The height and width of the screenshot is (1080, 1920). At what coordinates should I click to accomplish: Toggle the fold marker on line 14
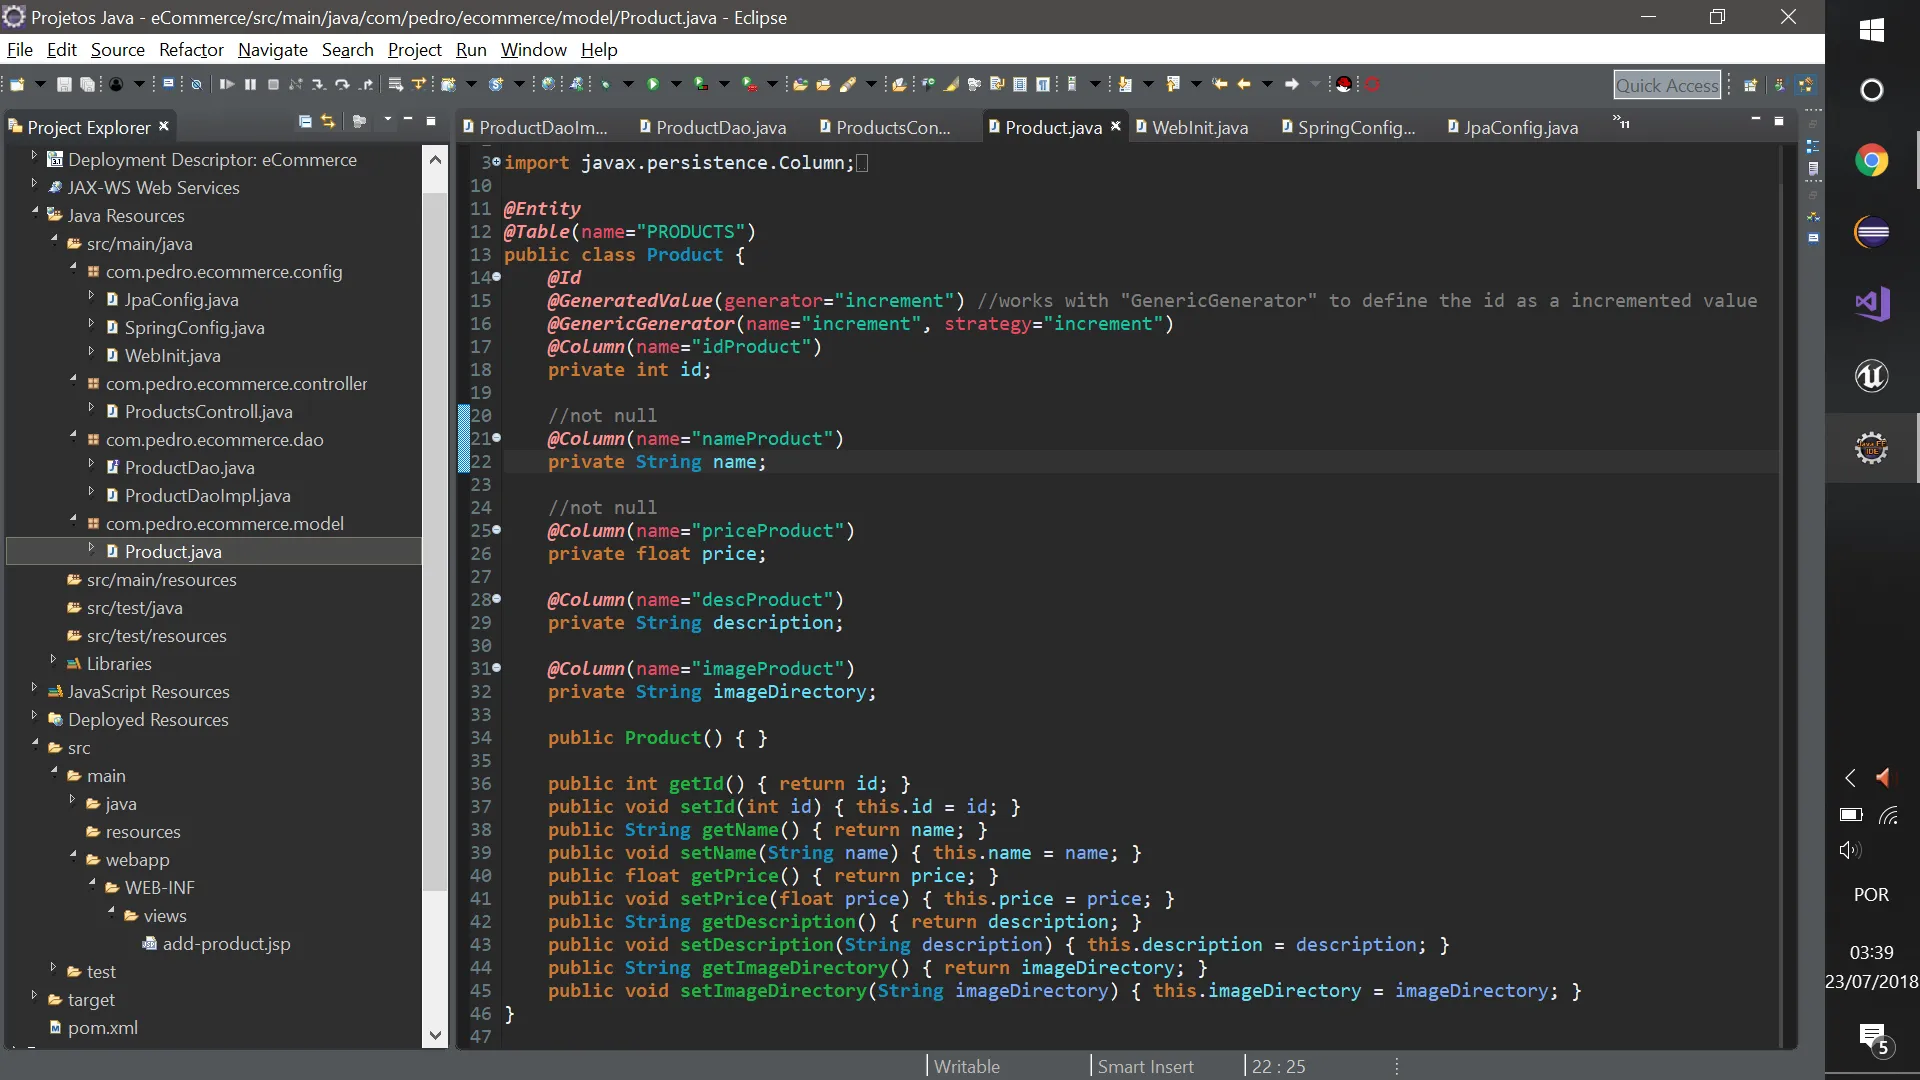point(497,278)
